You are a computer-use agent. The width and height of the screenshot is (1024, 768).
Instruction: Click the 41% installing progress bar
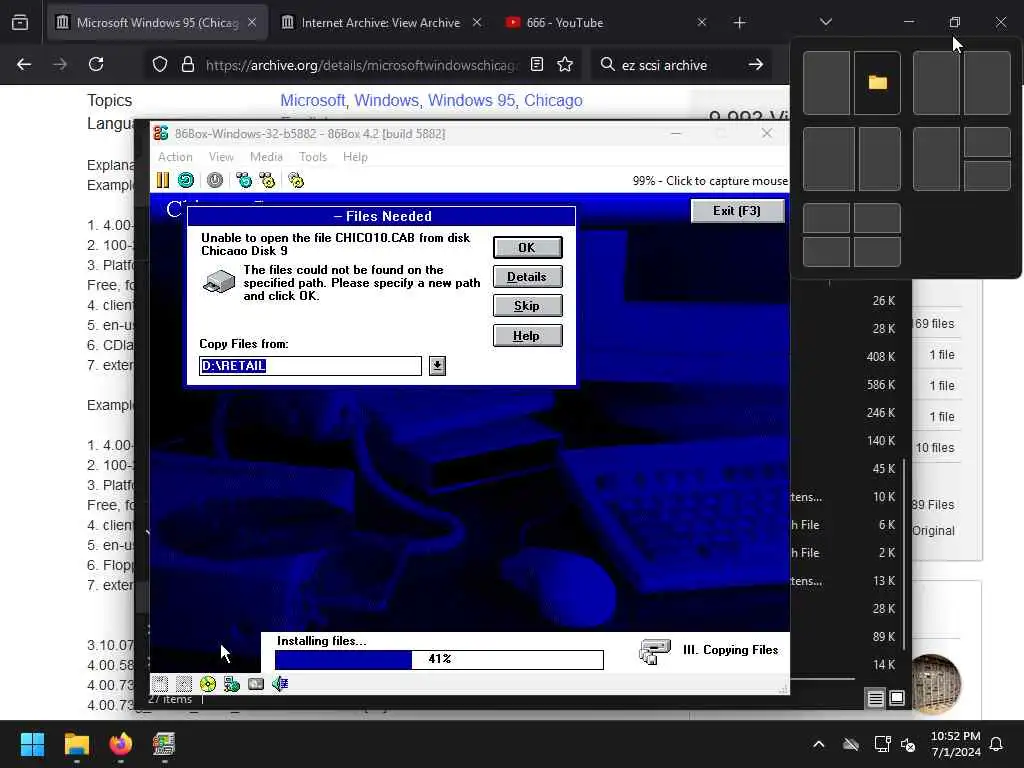439,660
